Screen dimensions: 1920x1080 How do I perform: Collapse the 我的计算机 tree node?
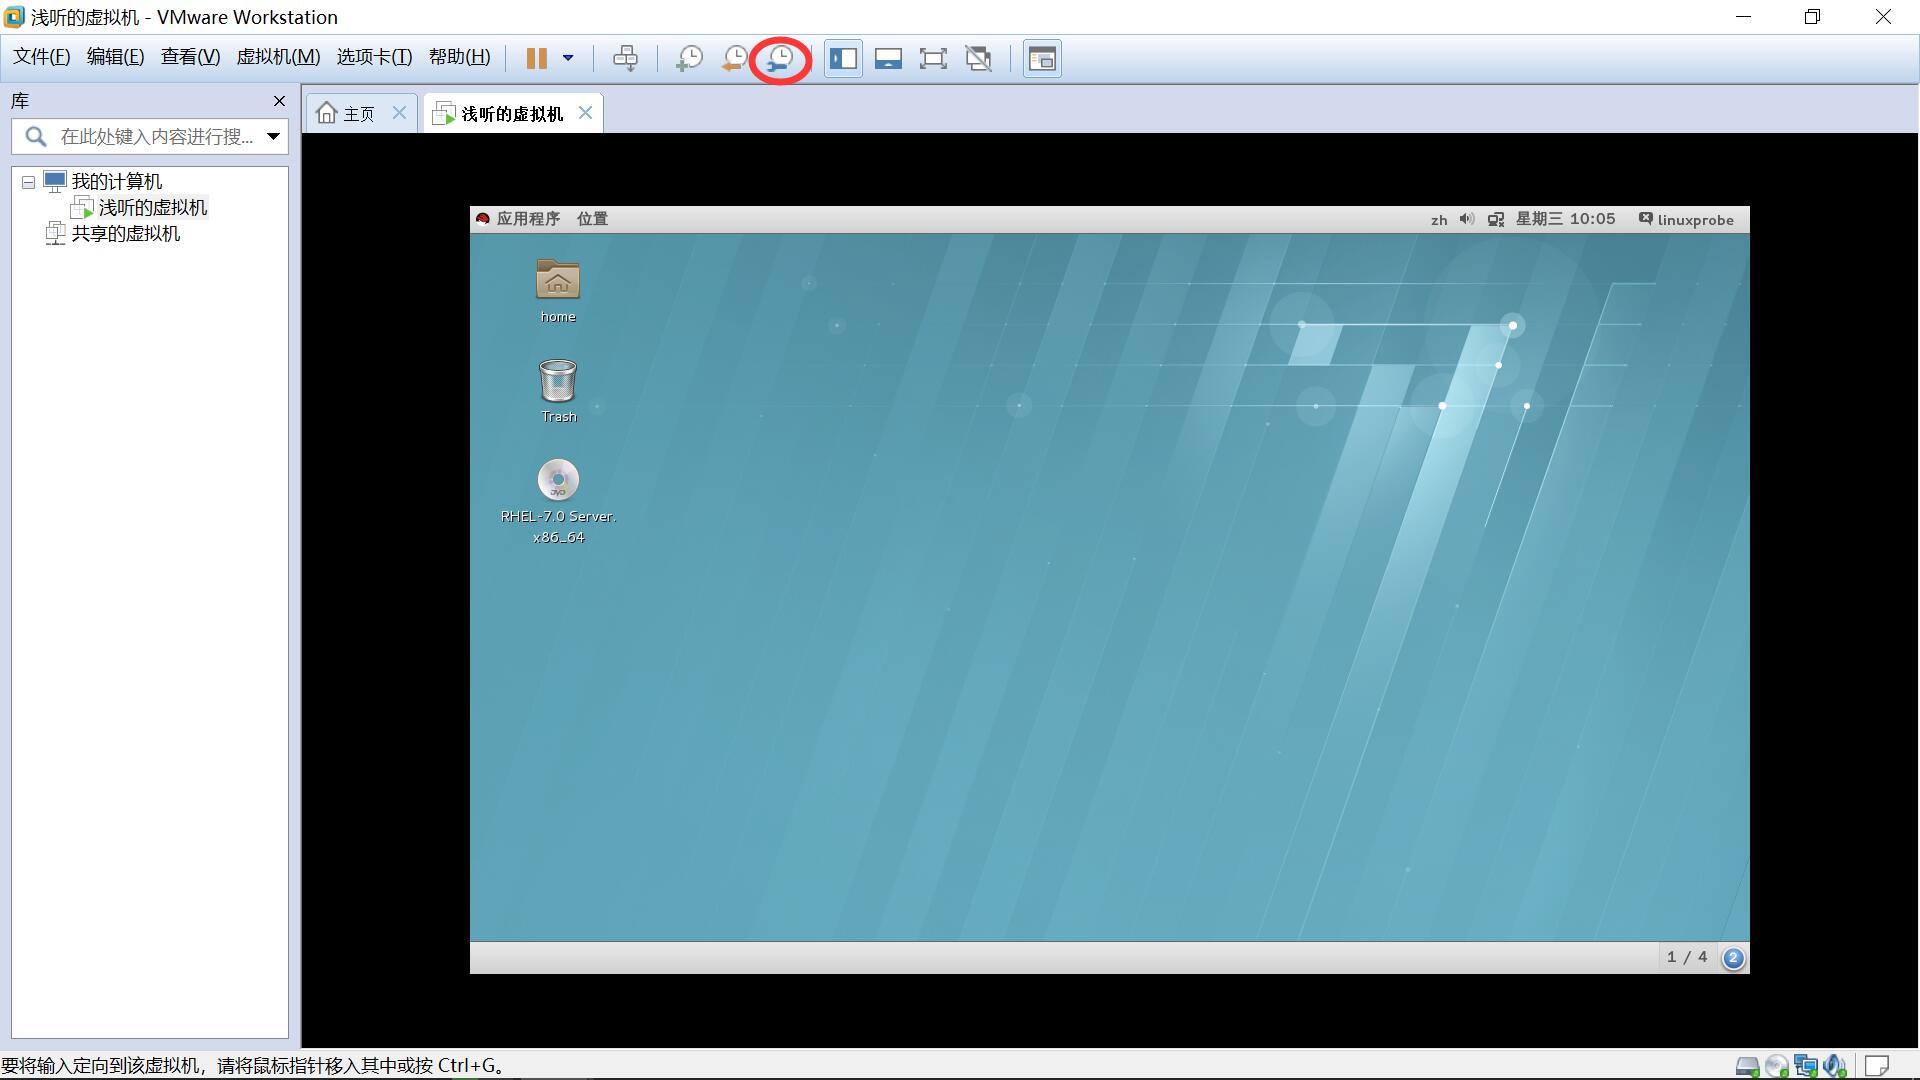click(x=28, y=182)
